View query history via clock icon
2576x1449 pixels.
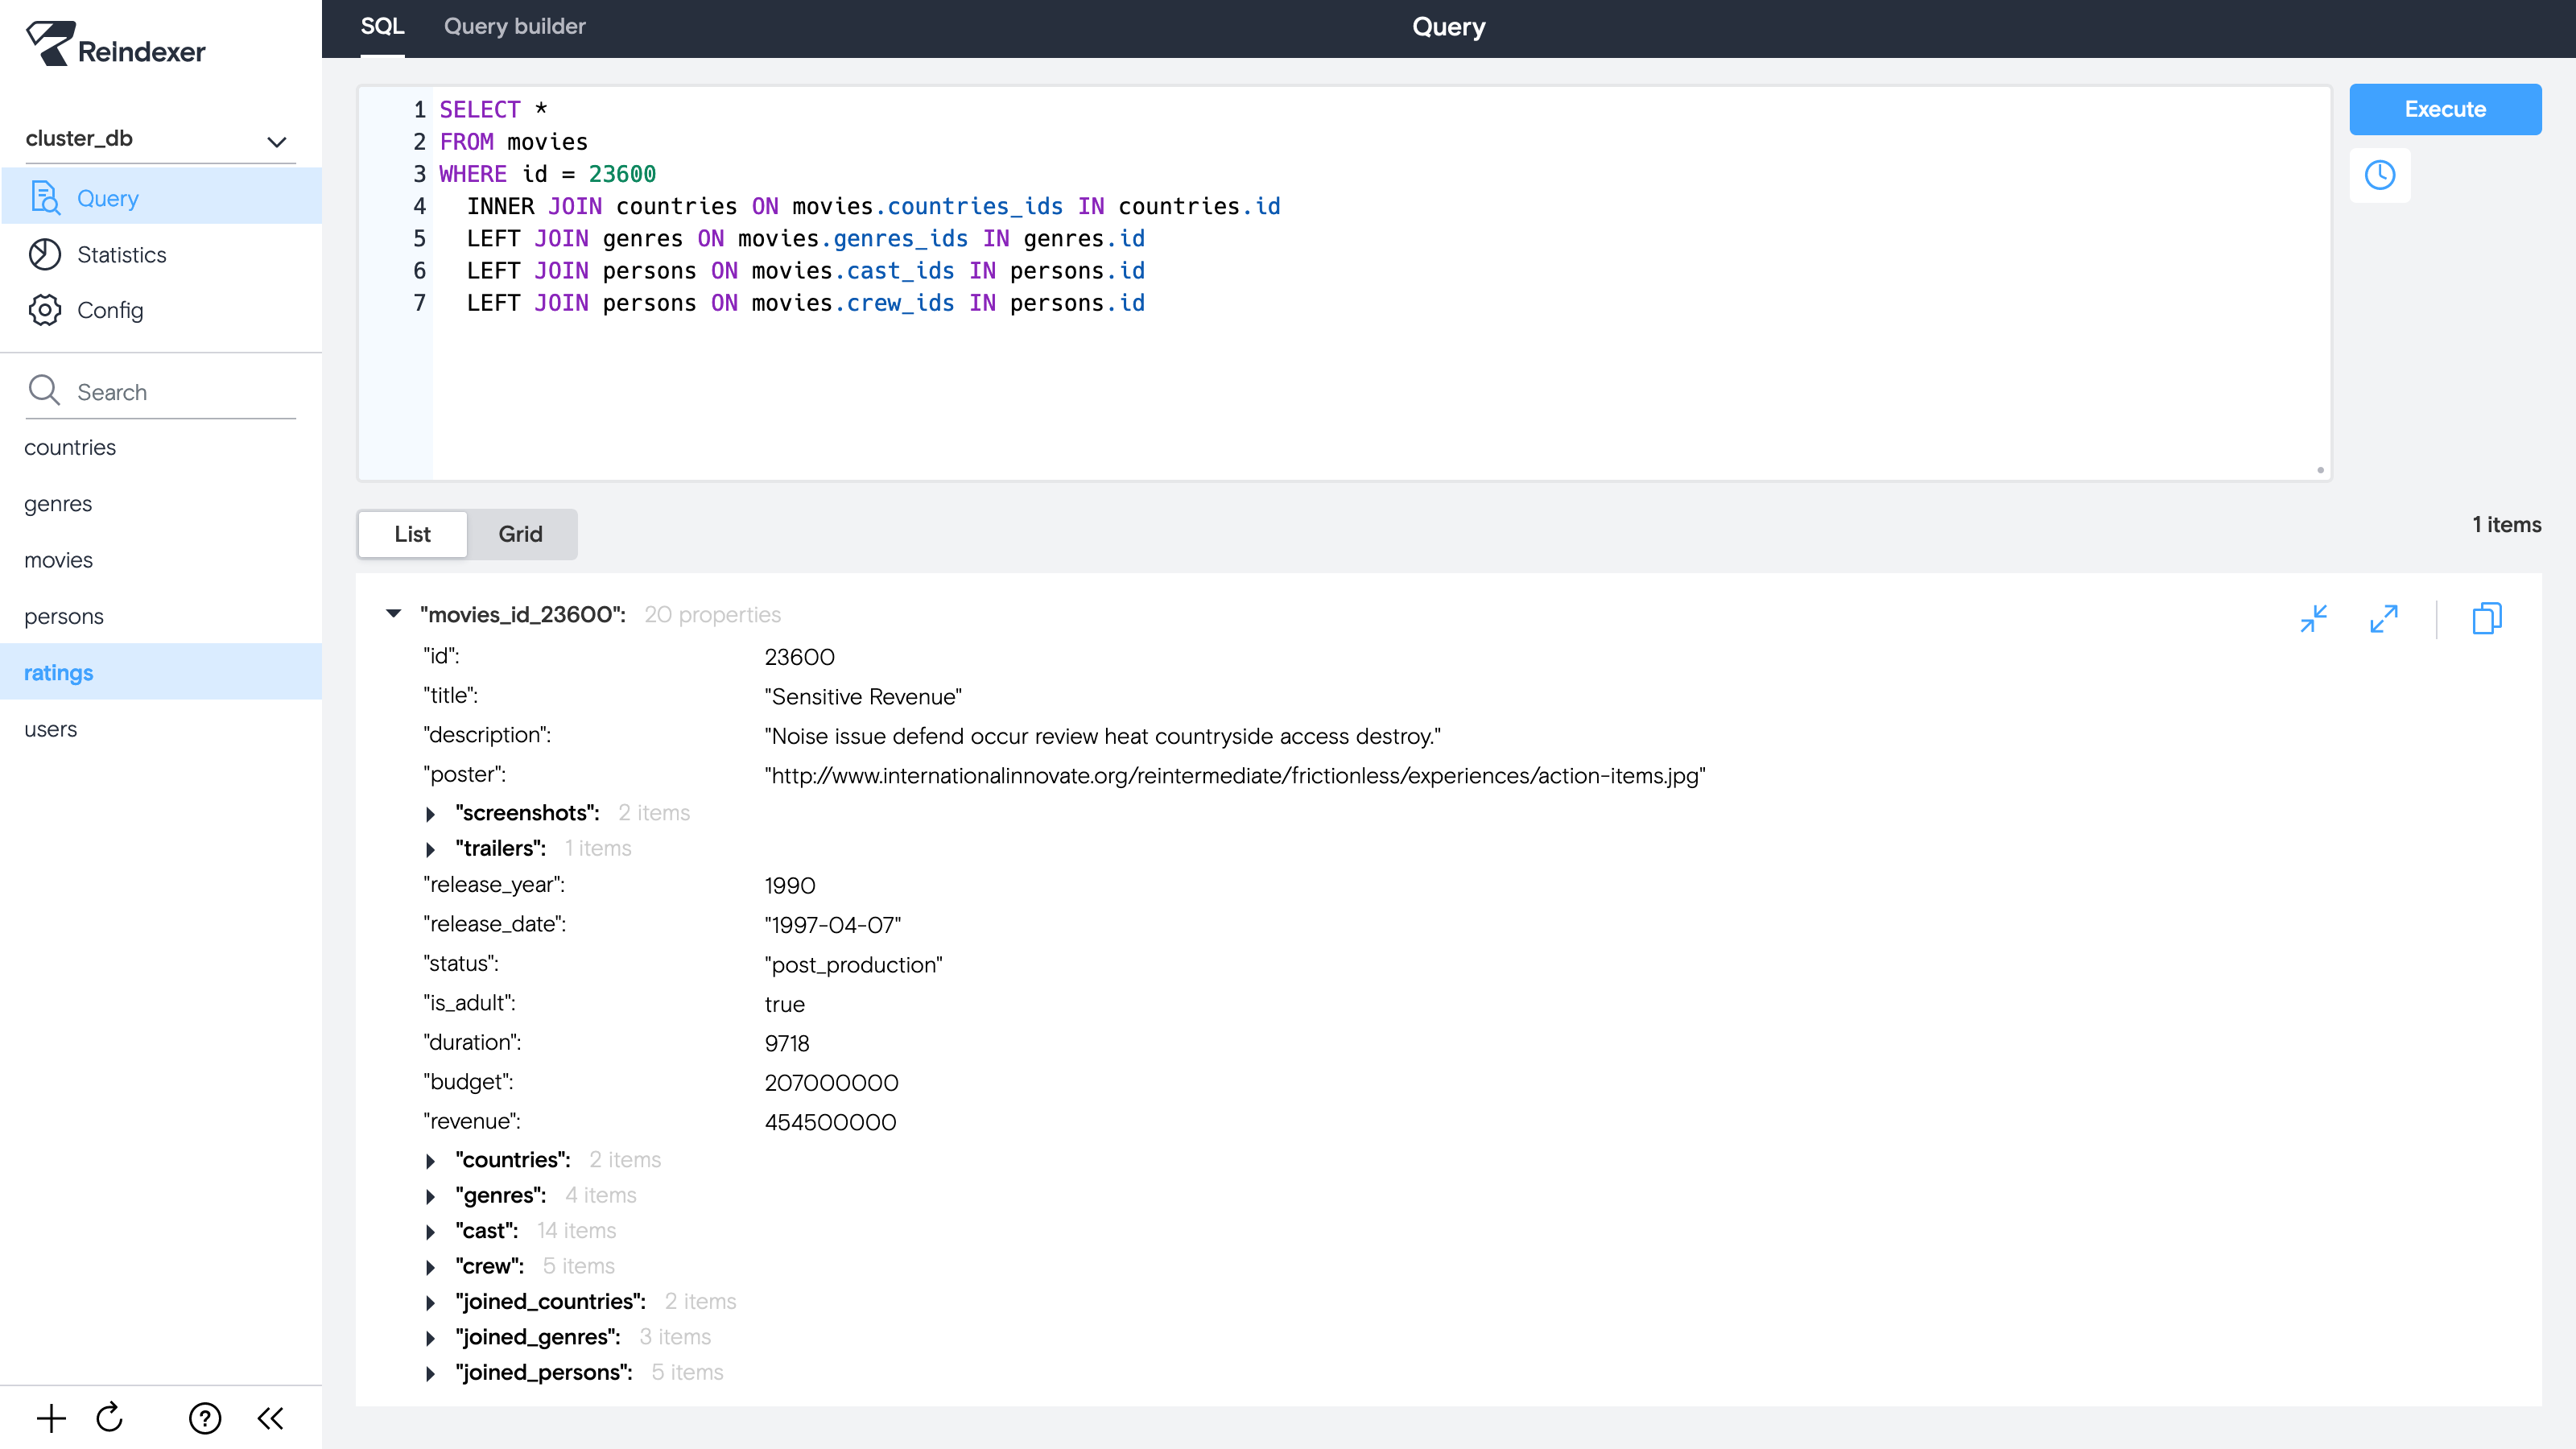point(2380,175)
